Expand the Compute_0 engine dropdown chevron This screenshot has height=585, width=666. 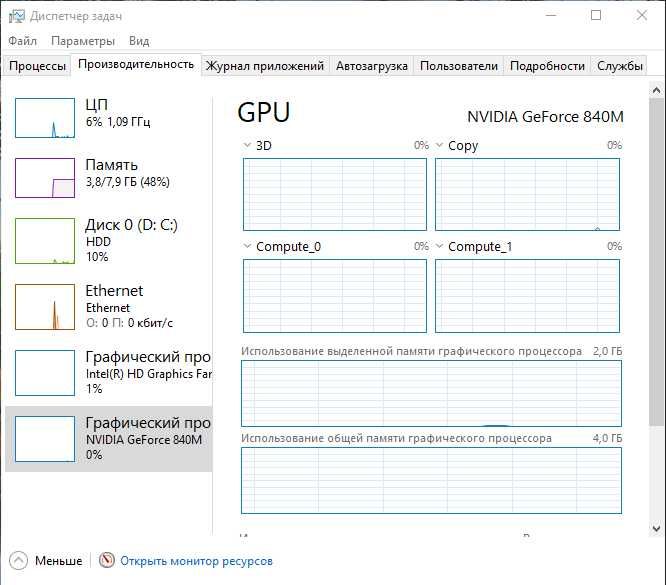click(x=247, y=246)
